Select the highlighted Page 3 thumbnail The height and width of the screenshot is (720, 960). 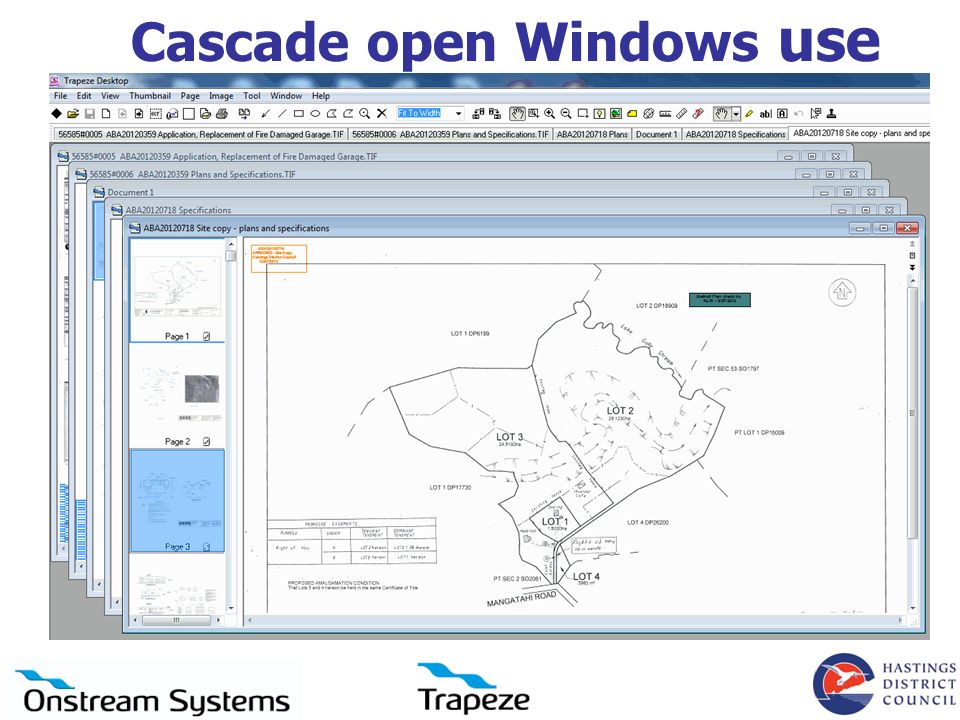pos(178,501)
